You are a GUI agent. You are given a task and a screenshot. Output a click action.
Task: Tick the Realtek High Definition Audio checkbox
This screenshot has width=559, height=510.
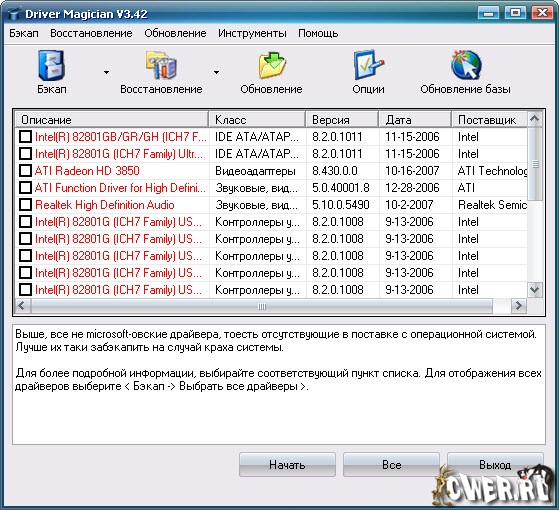click(25, 205)
